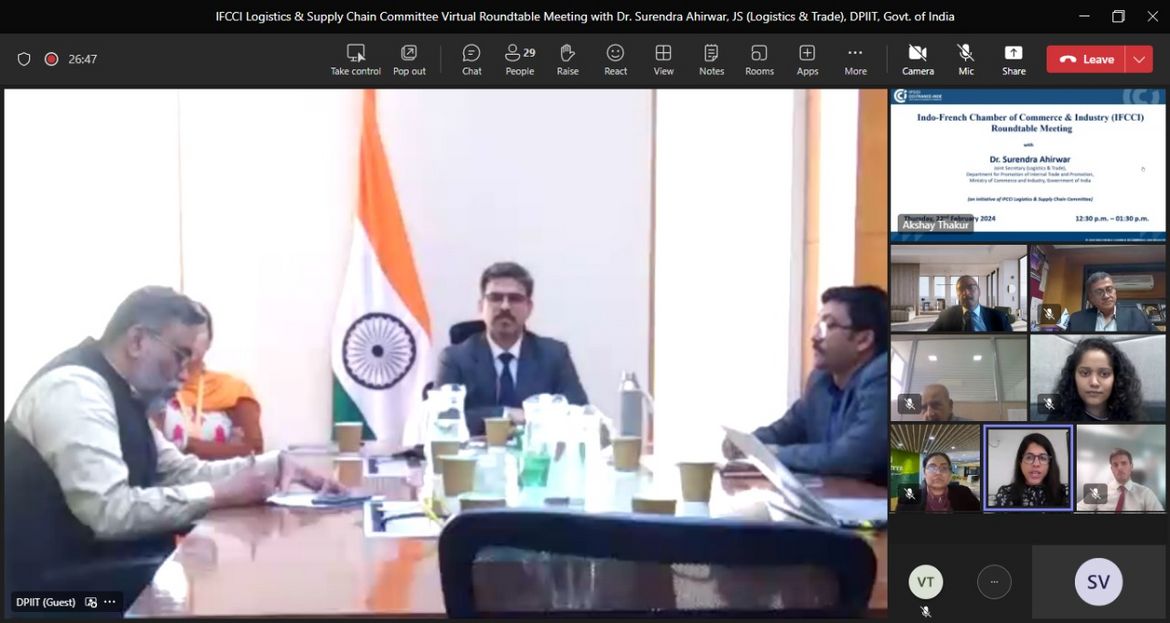Click the recording indicator icon

click(51, 59)
